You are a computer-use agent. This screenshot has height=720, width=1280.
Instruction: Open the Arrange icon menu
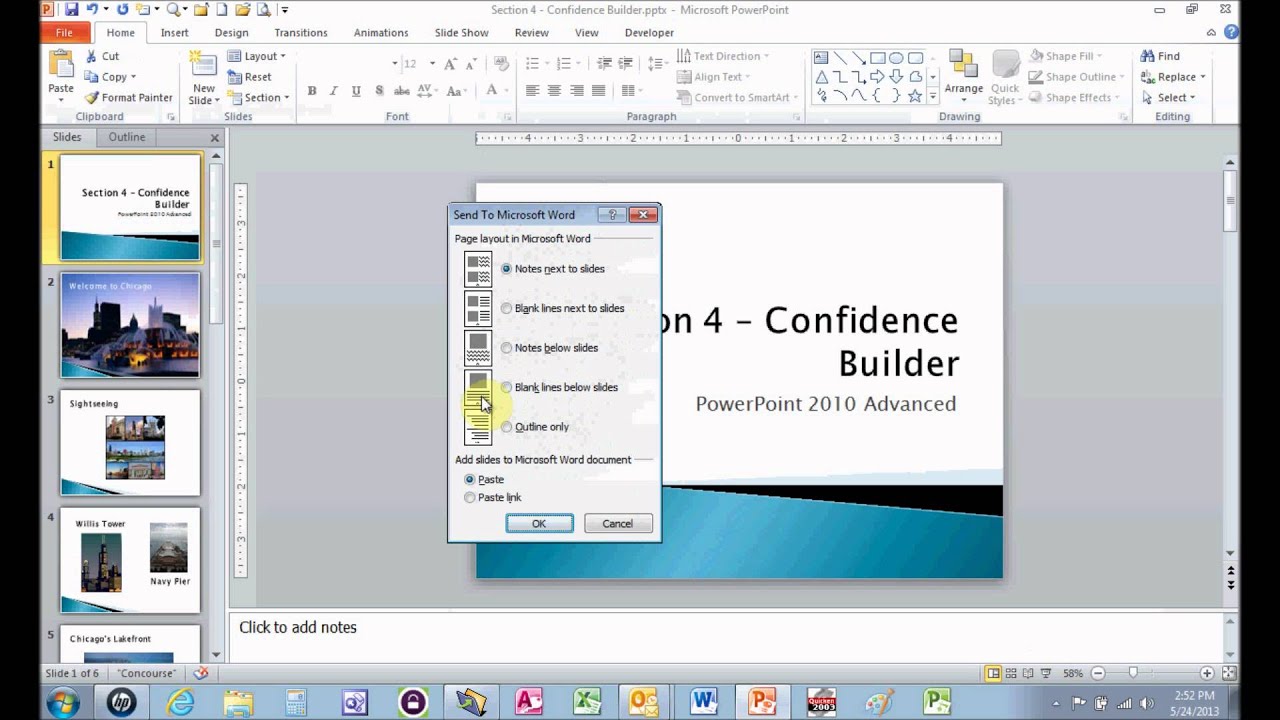[x=964, y=75]
